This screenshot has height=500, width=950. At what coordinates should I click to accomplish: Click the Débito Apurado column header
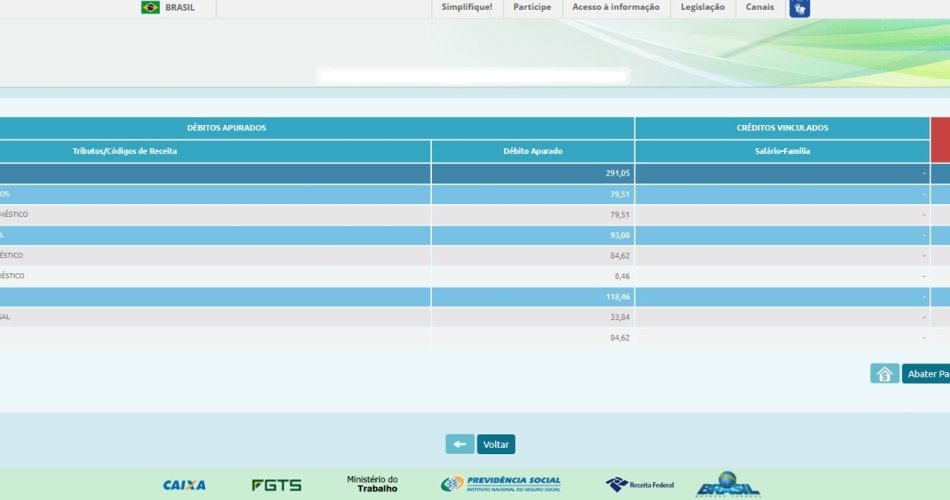[532, 151]
